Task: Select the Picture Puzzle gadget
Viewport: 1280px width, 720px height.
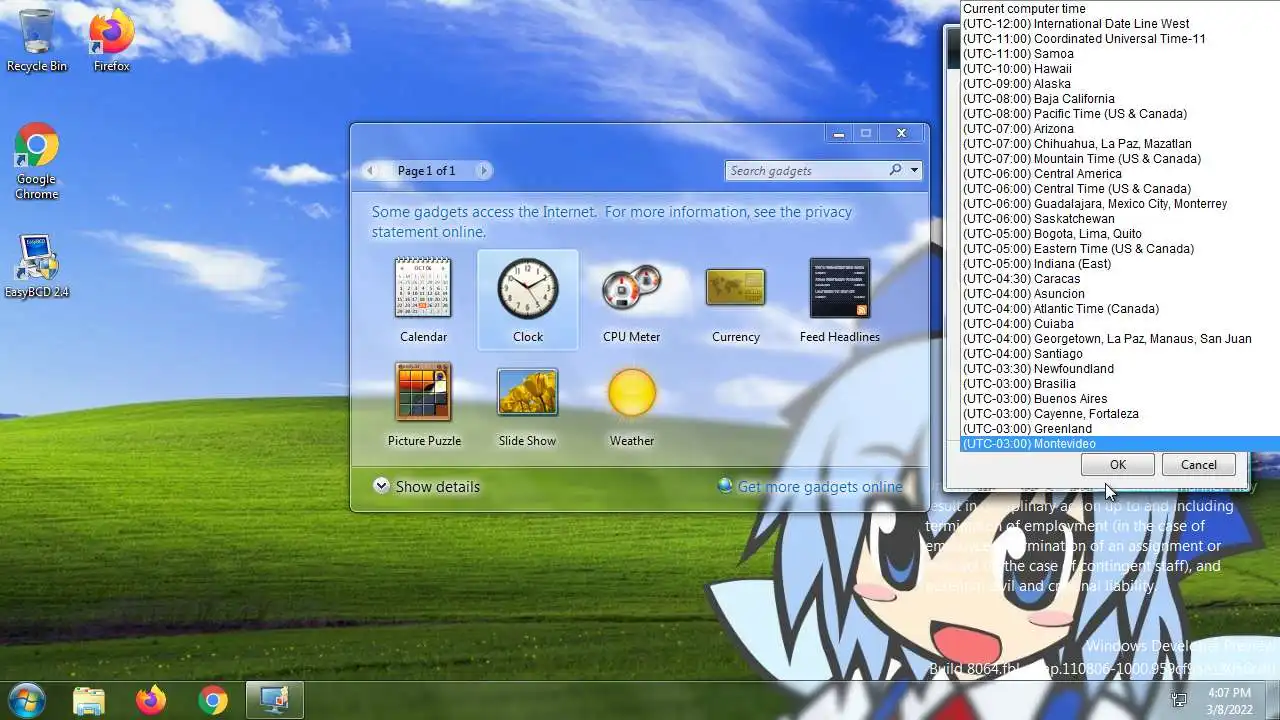Action: coord(423,404)
